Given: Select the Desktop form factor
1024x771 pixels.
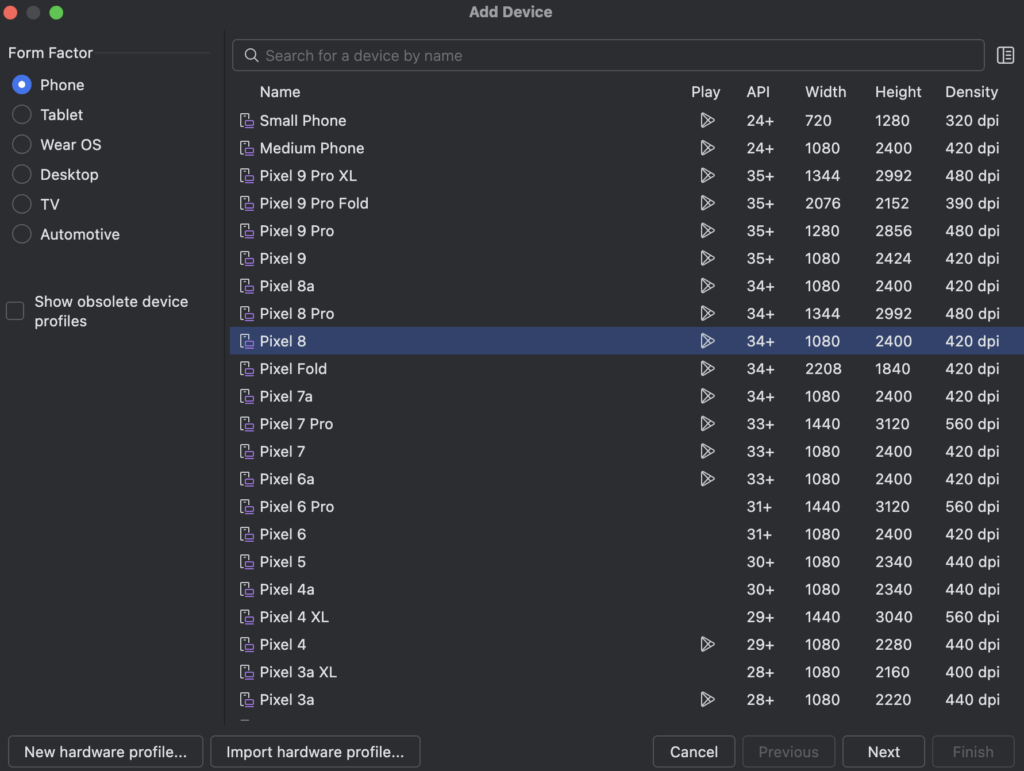Looking at the screenshot, I should (22, 174).
